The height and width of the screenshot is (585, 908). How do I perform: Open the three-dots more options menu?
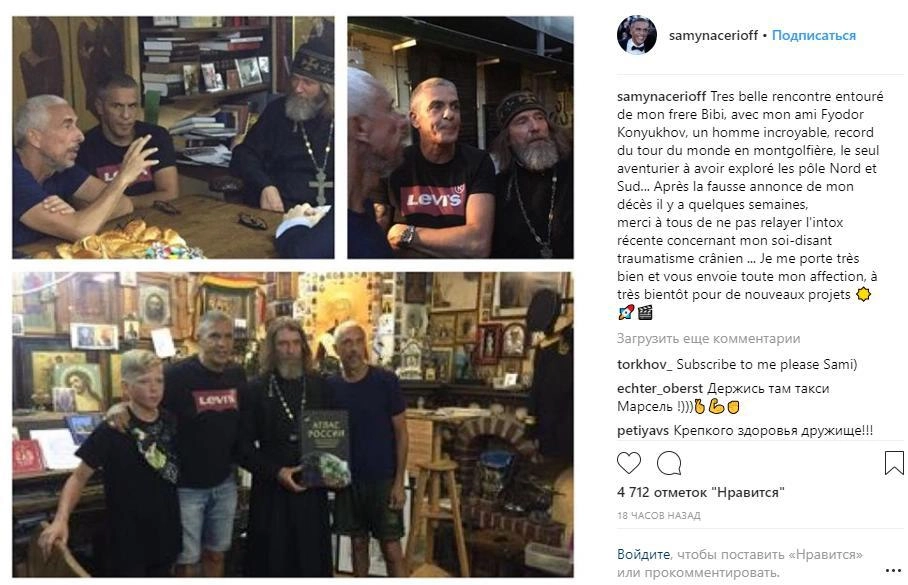894,571
